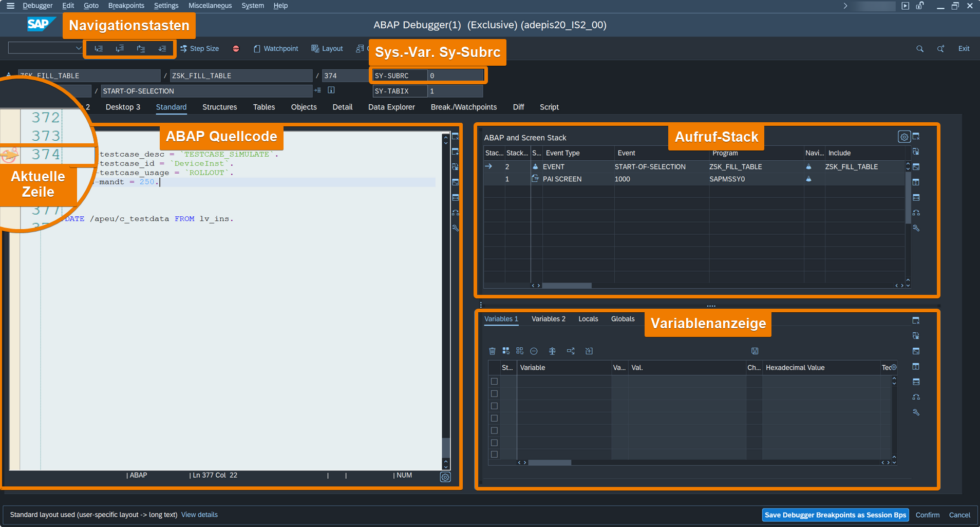980x527 pixels.
Task: Tick the fourth checkbox in variables table
Action: pyautogui.click(x=494, y=418)
